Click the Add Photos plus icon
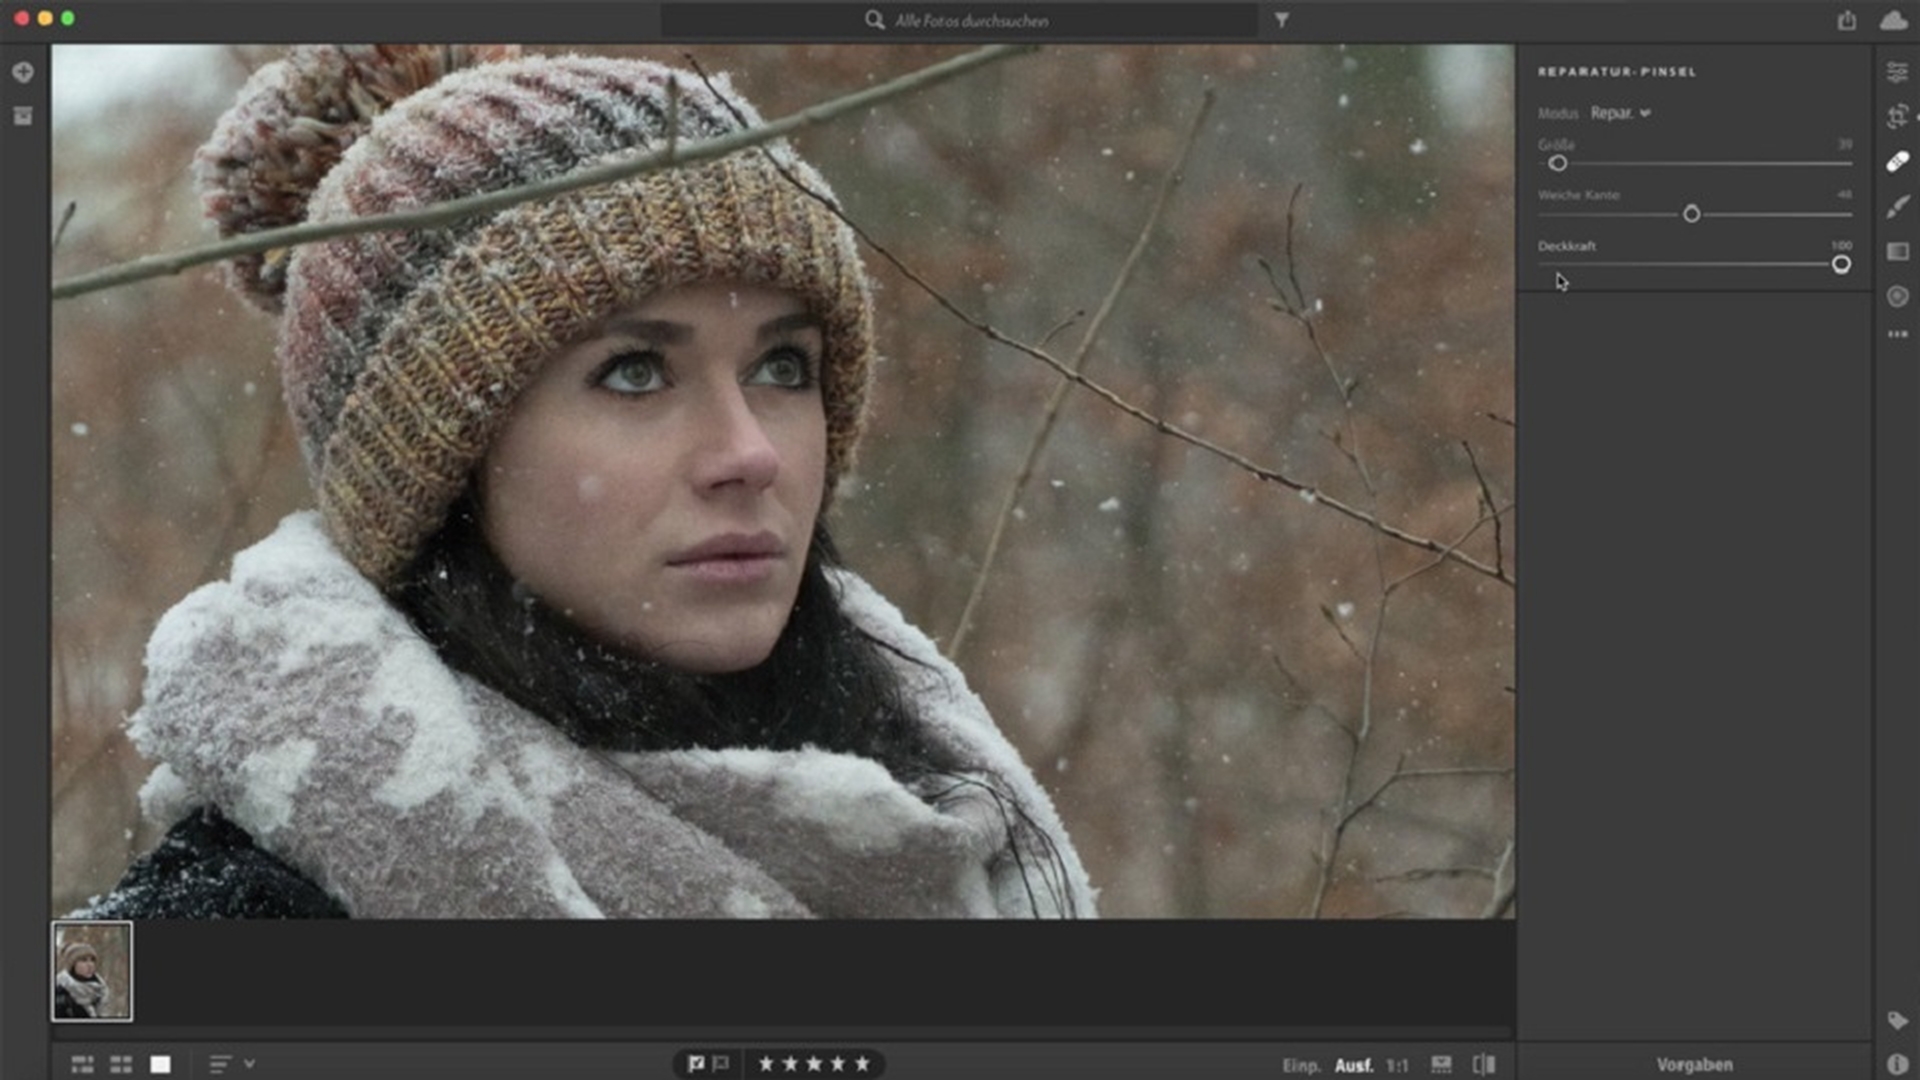Image resolution: width=1920 pixels, height=1080 pixels. click(x=23, y=72)
